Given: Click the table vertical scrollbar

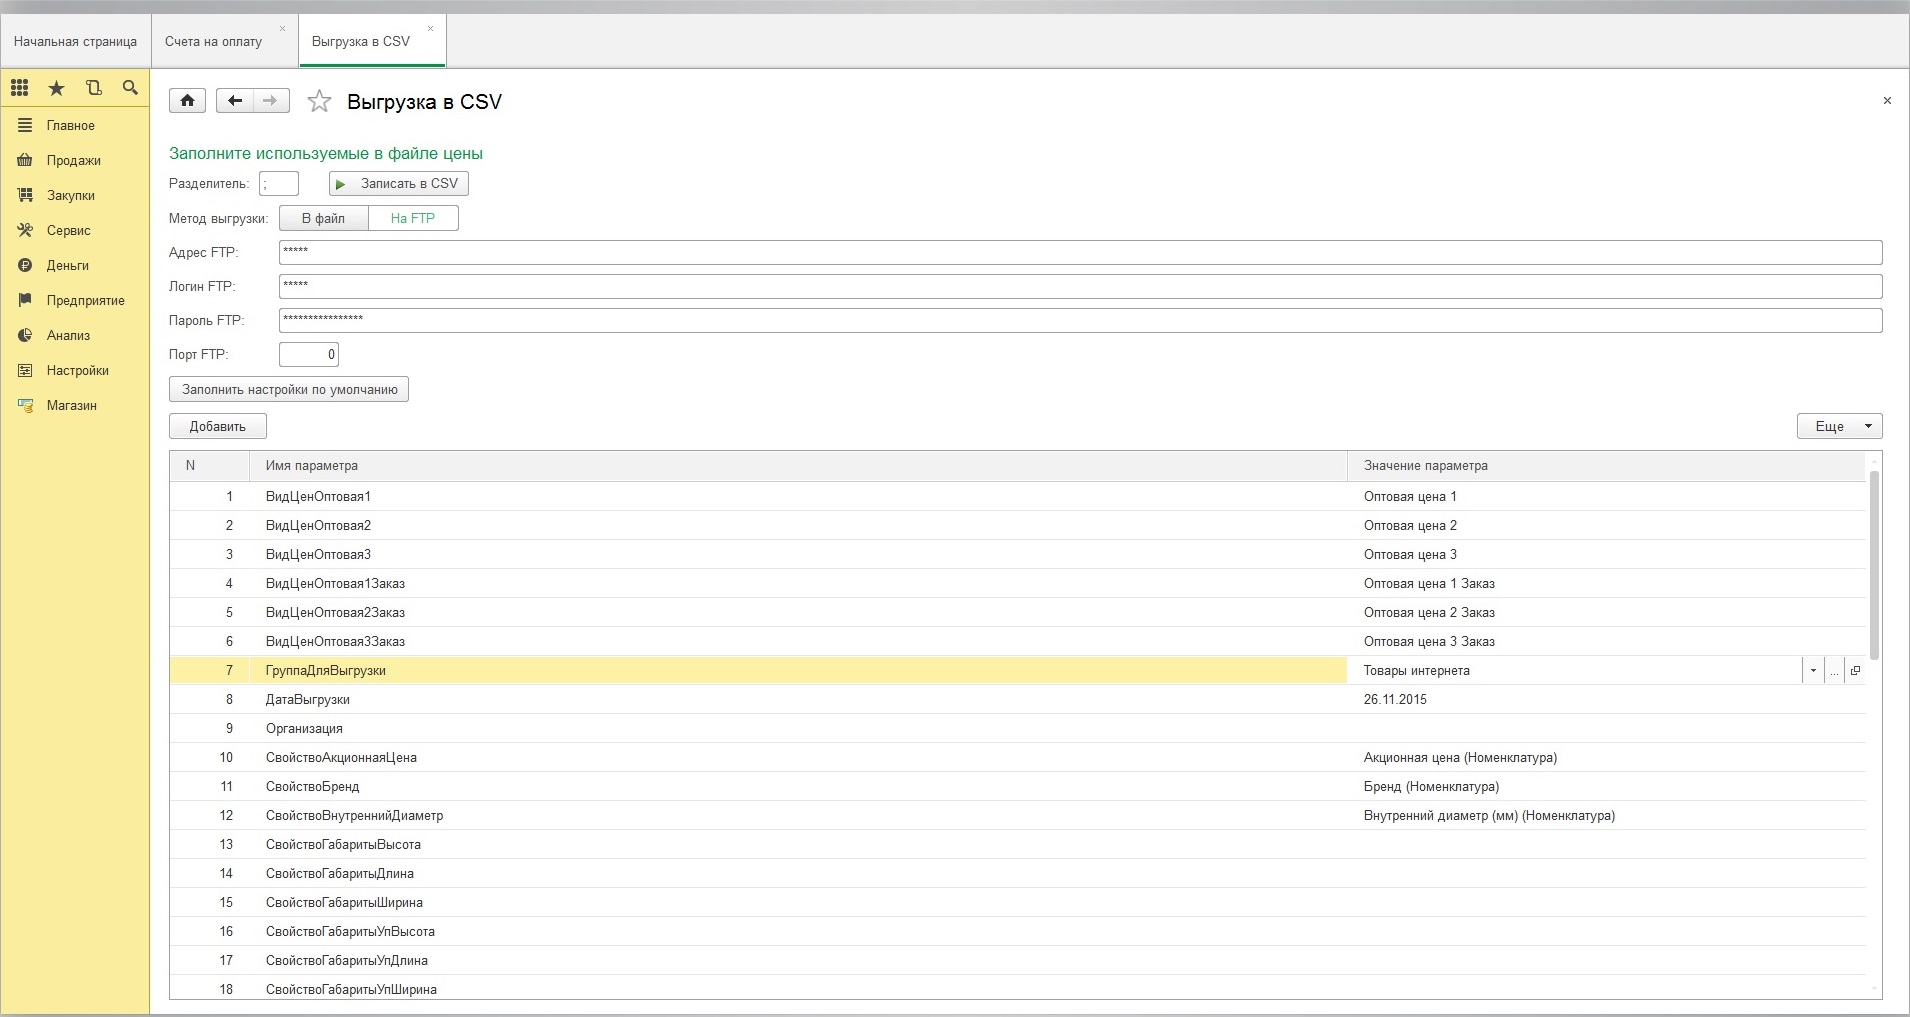Looking at the screenshot, I should pos(1874,565).
